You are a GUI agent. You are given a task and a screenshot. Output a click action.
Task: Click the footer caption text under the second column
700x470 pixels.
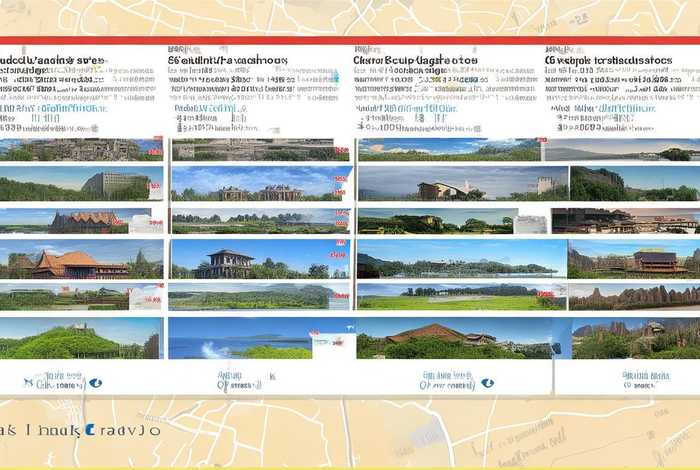pyautogui.click(x=240, y=381)
